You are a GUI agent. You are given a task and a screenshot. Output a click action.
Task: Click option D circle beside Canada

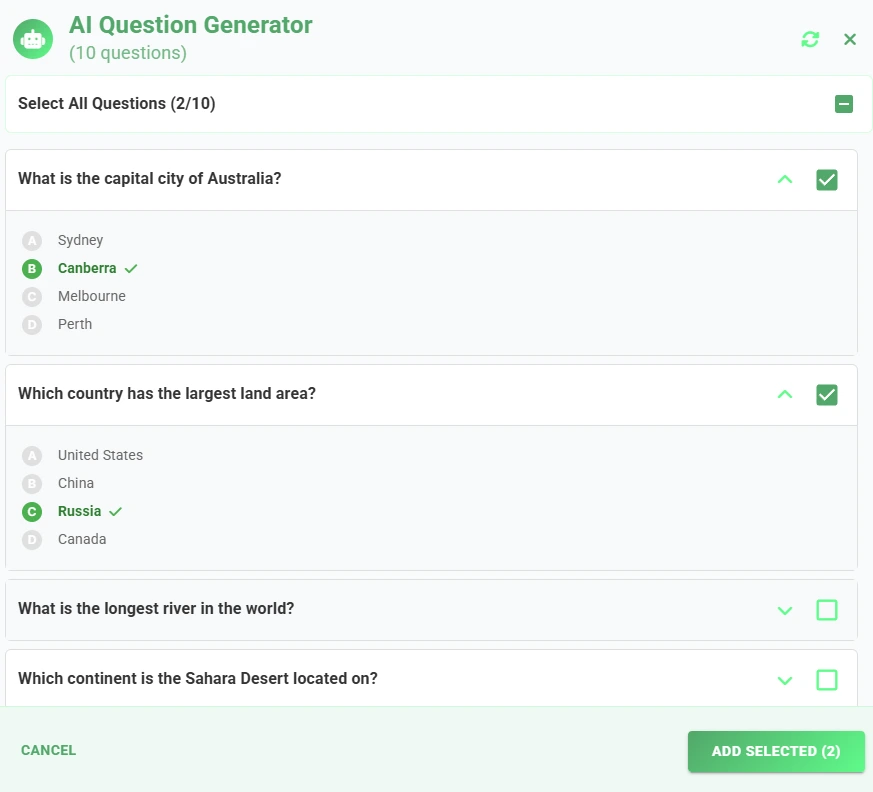coord(32,539)
